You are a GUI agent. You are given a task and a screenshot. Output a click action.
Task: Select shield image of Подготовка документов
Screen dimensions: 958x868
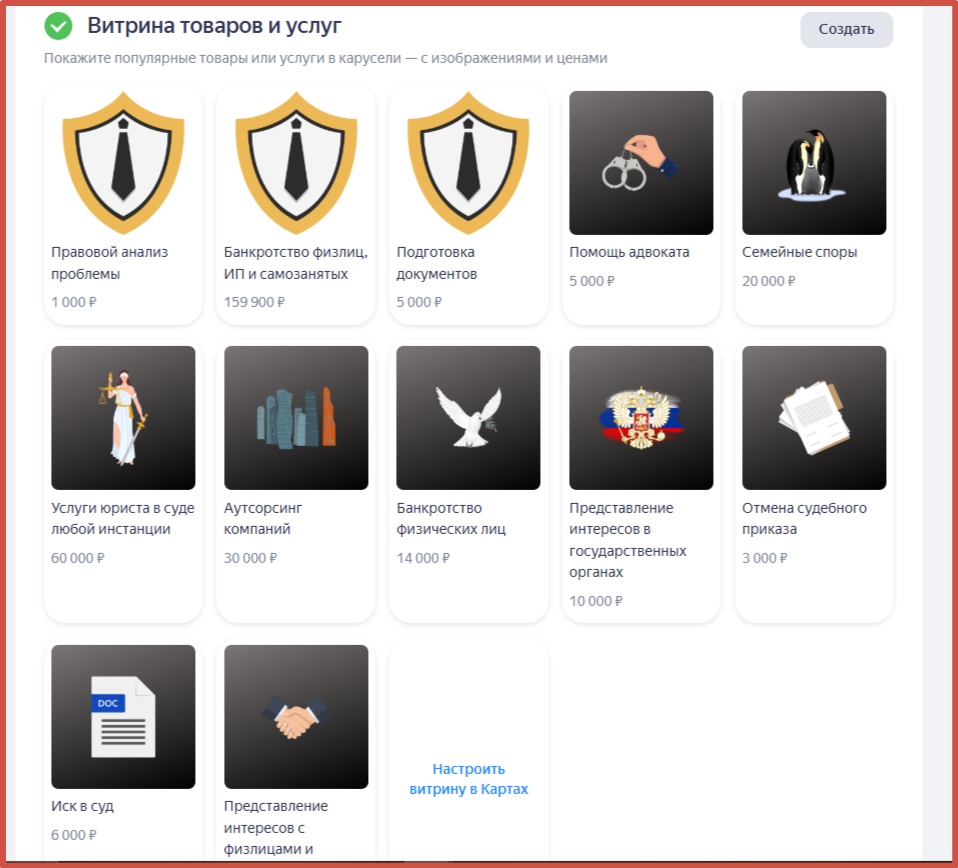click(469, 162)
